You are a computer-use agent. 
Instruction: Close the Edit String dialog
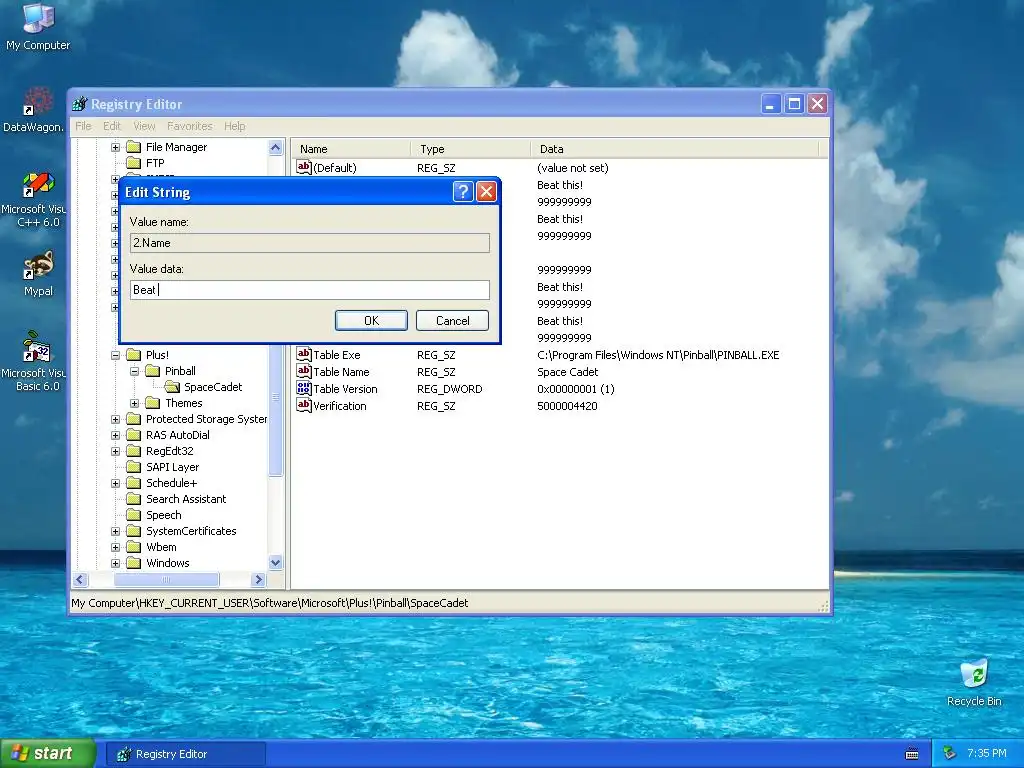pyautogui.click(x=487, y=191)
